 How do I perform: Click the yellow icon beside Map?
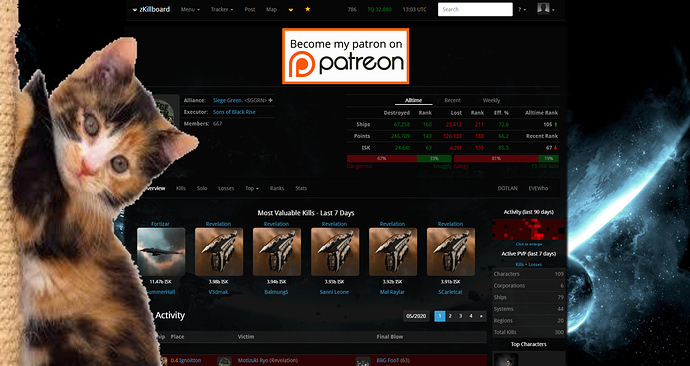click(290, 9)
